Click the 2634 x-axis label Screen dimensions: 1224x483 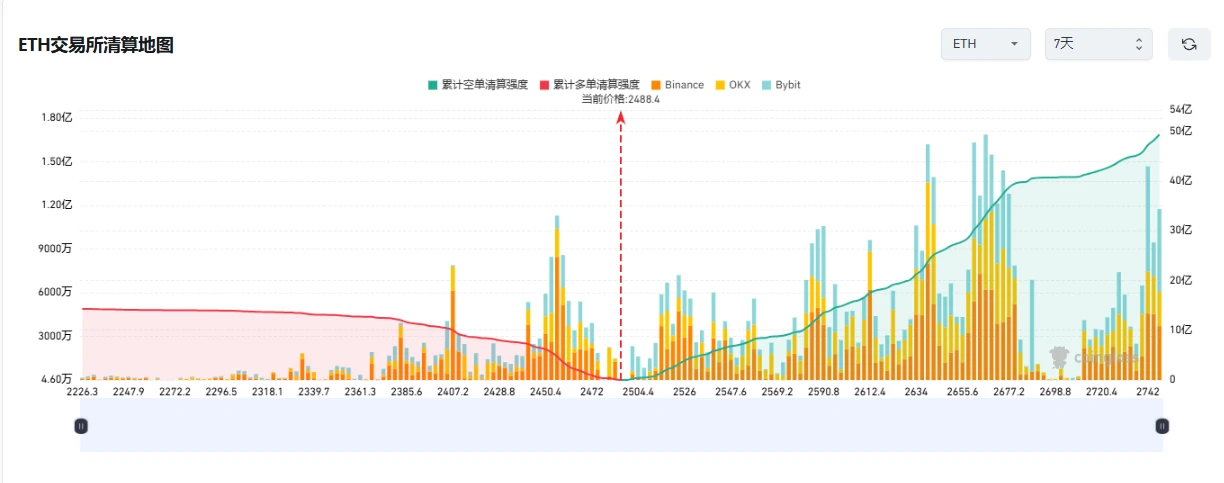tap(916, 392)
